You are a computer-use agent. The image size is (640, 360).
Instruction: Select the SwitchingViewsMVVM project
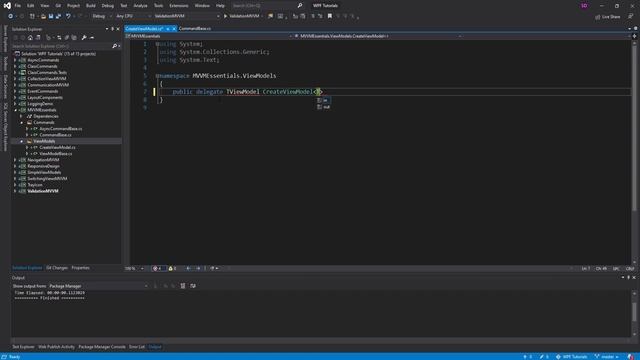pyautogui.click(x=47, y=179)
